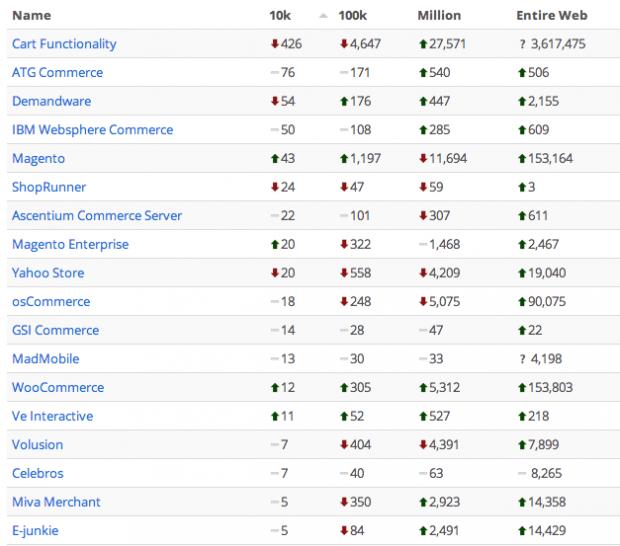Open the ShopRunner link
Image resolution: width=620 pixels, height=546 pixels.
[x=49, y=187]
